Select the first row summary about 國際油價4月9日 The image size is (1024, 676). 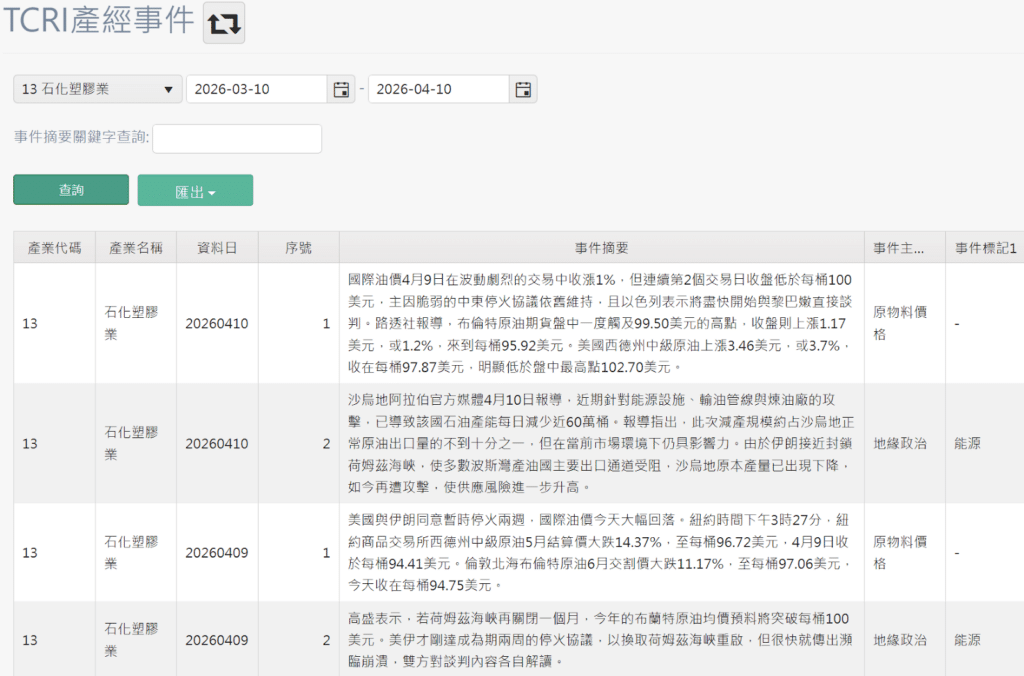point(601,323)
